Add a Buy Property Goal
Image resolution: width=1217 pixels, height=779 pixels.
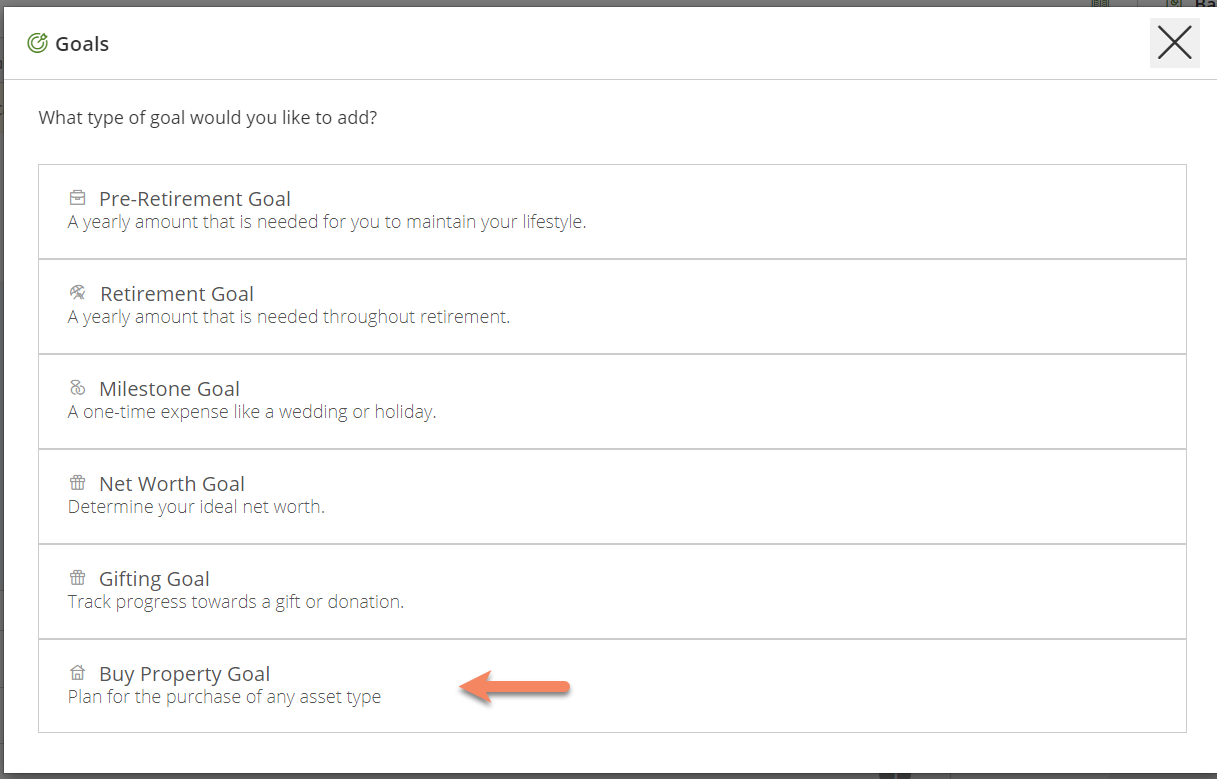click(x=185, y=674)
